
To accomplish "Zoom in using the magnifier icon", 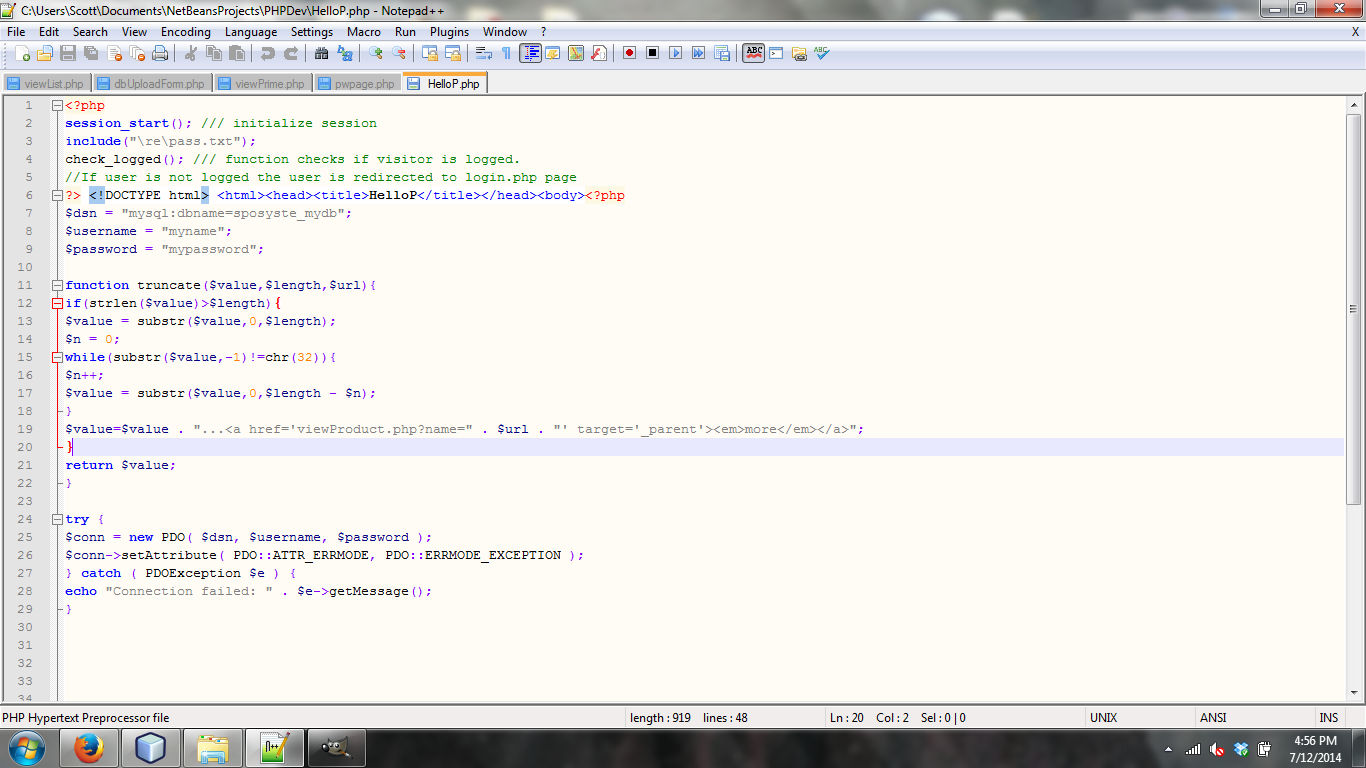I will click(x=375, y=53).
